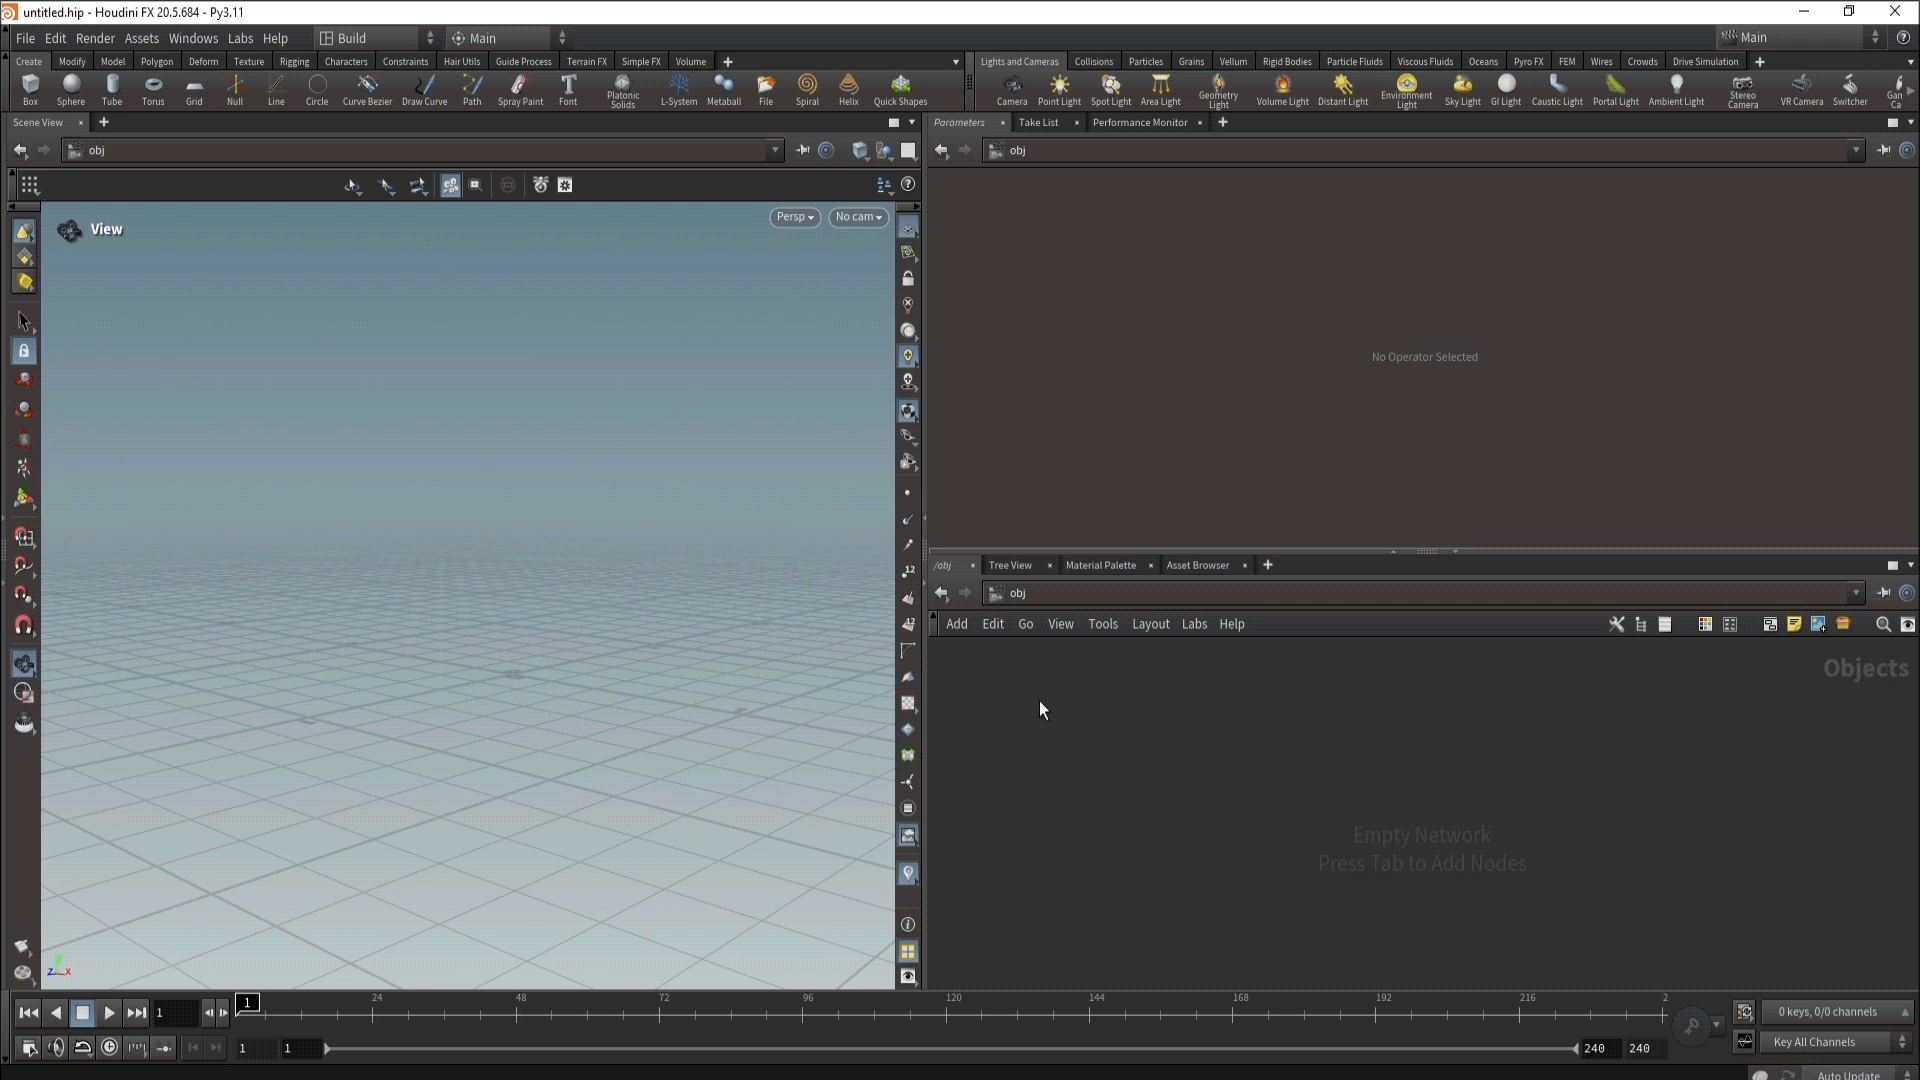Toggle the viewport display options at bottom right
Screen dimensions: 1920x1080
click(908, 977)
